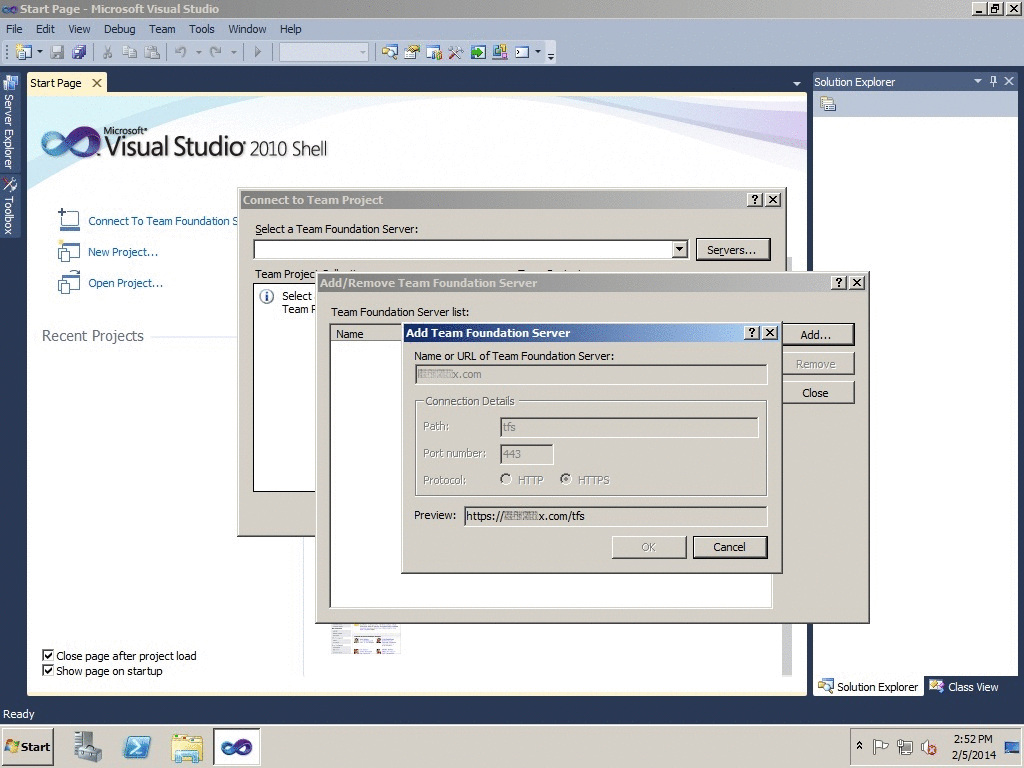Click the Undo arrow icon

point(181,52)
